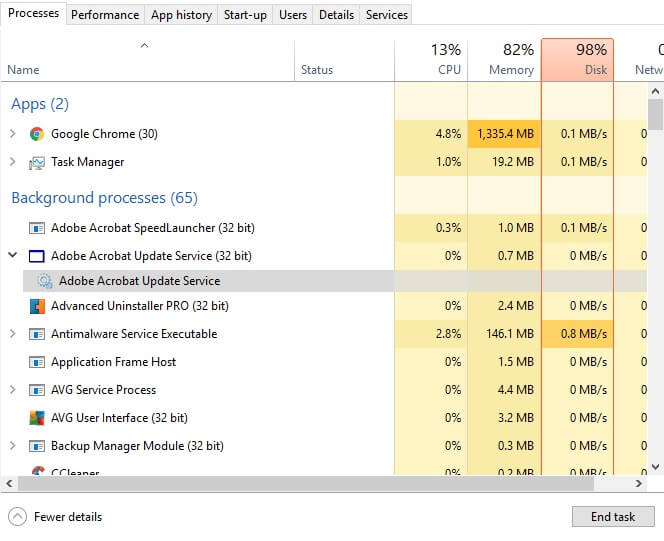Select the Task Manager row name
This screenshot has height=541, width=664.
click(87, 162)
